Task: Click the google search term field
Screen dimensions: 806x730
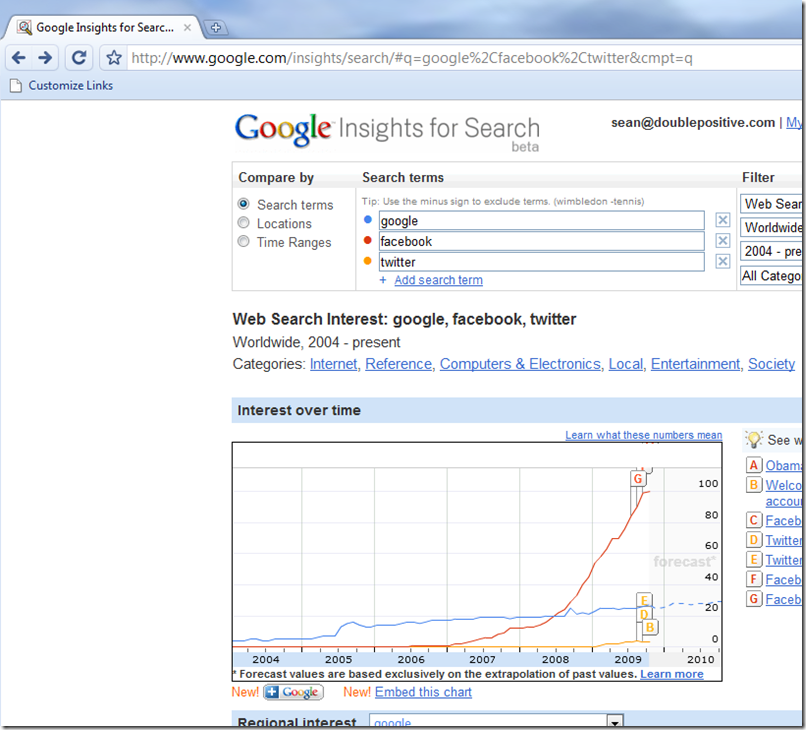Action: click(542, 221)
